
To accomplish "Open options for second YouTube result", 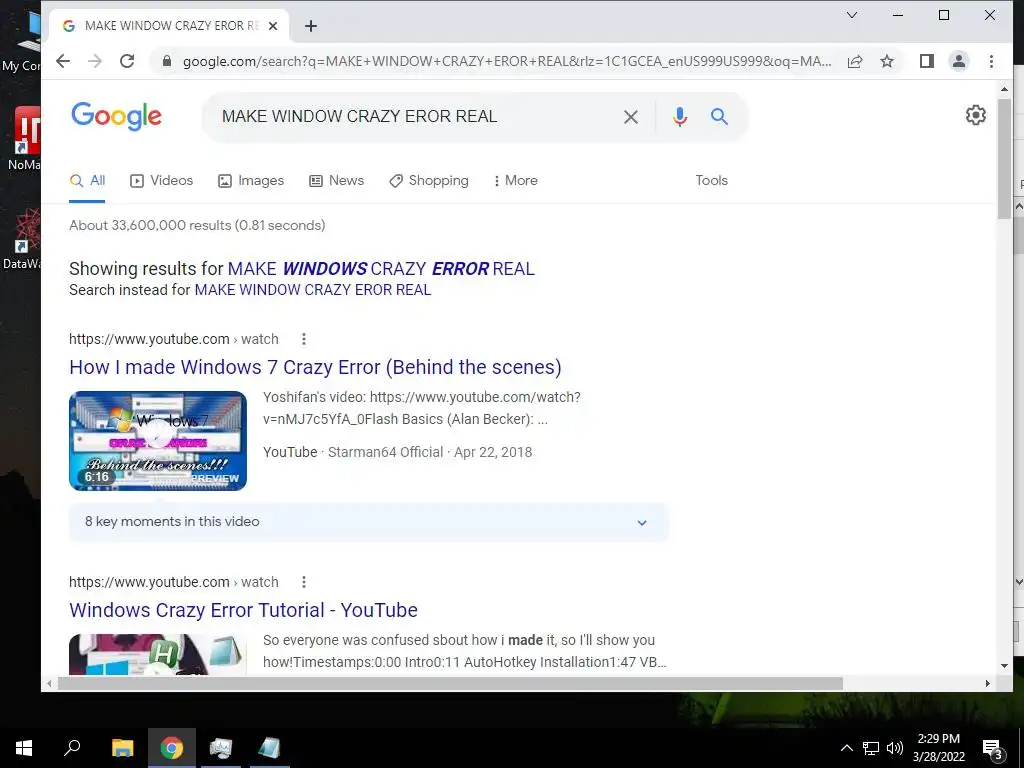I will coord(304,582).
